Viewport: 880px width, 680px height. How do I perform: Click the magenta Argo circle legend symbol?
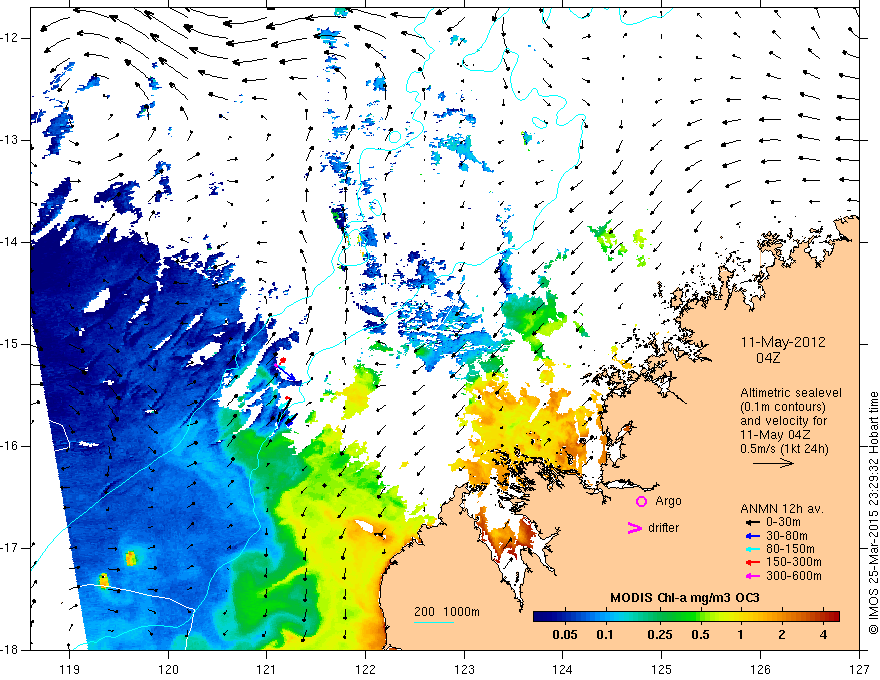(x=641, y=501)
